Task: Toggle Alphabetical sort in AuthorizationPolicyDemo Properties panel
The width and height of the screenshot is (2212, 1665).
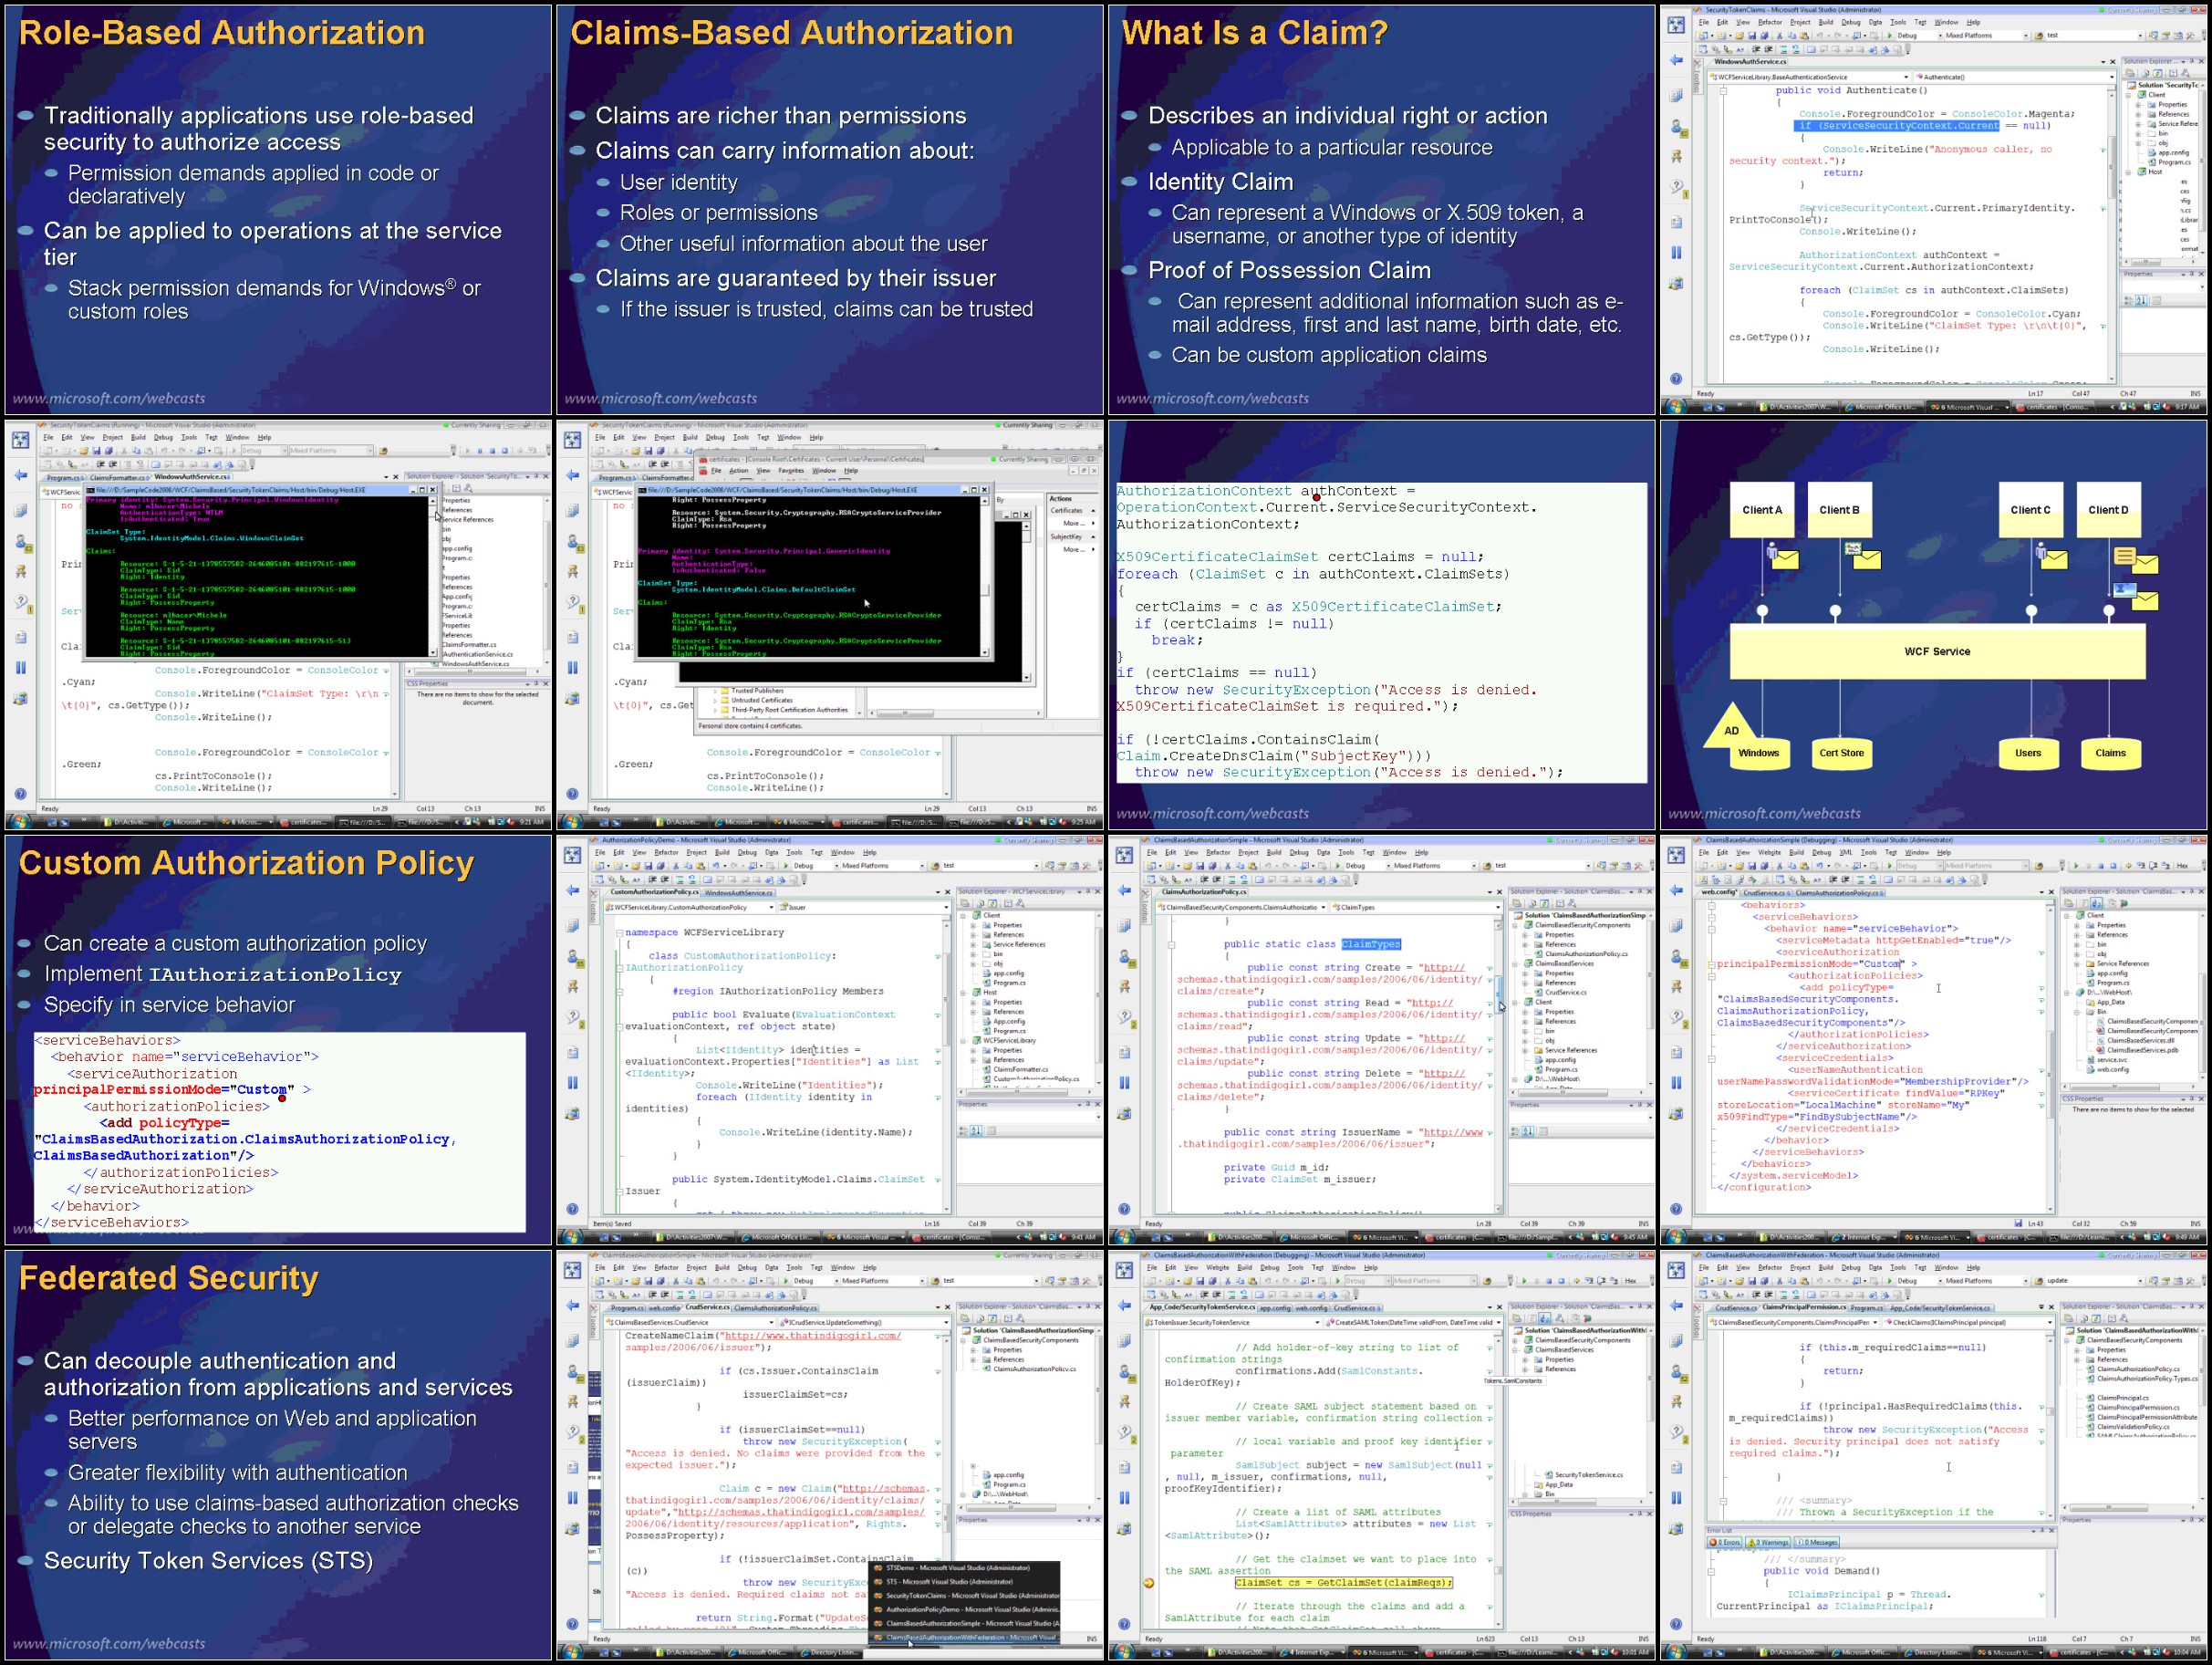Action: tap(976, 1131)
